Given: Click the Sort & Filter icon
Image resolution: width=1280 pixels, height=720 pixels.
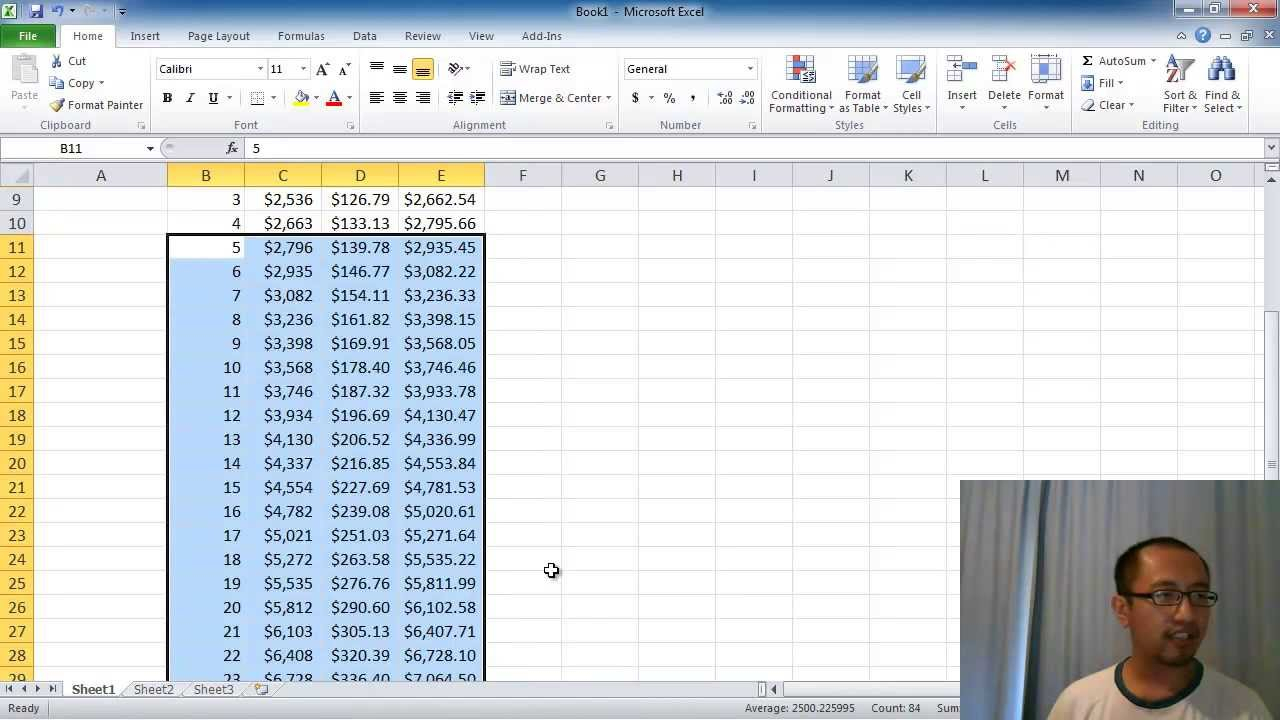Looking at the screenshot, I should [1180, 71].
